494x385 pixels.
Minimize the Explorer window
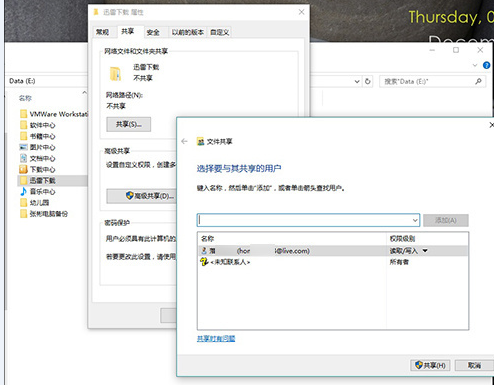pos(432,50)
